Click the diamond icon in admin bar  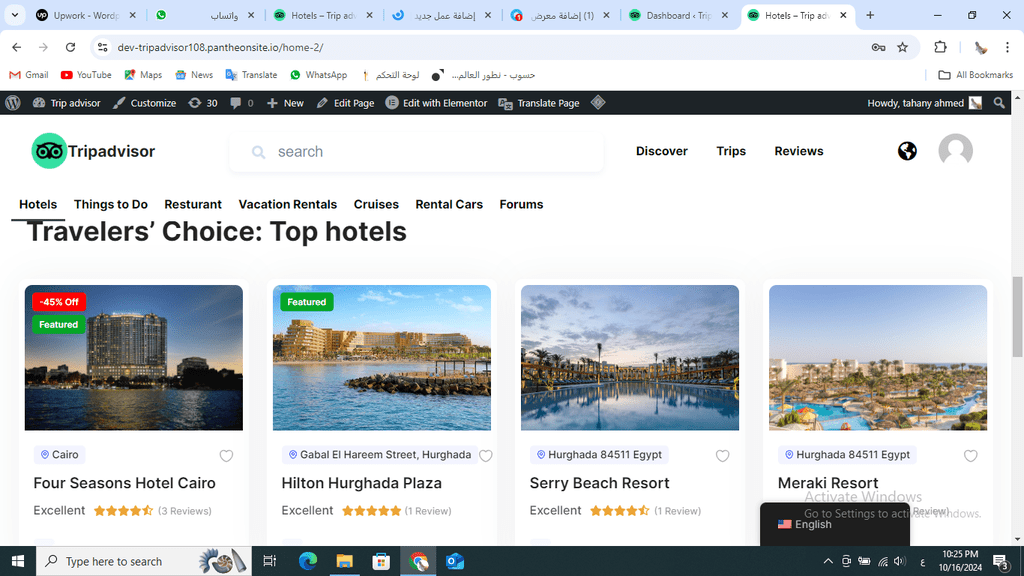point(598,103)
